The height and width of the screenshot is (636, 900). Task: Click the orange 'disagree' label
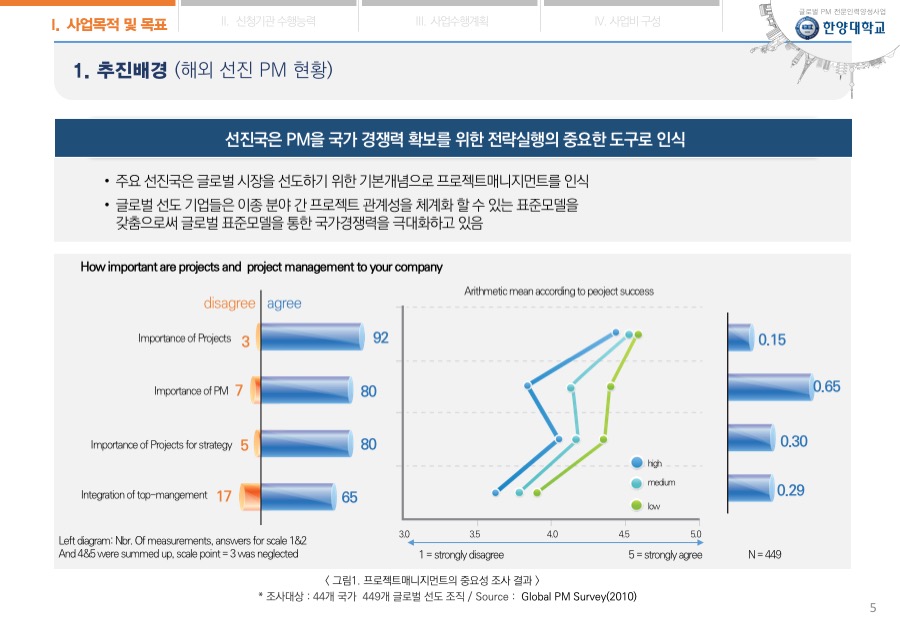[229, 303]
